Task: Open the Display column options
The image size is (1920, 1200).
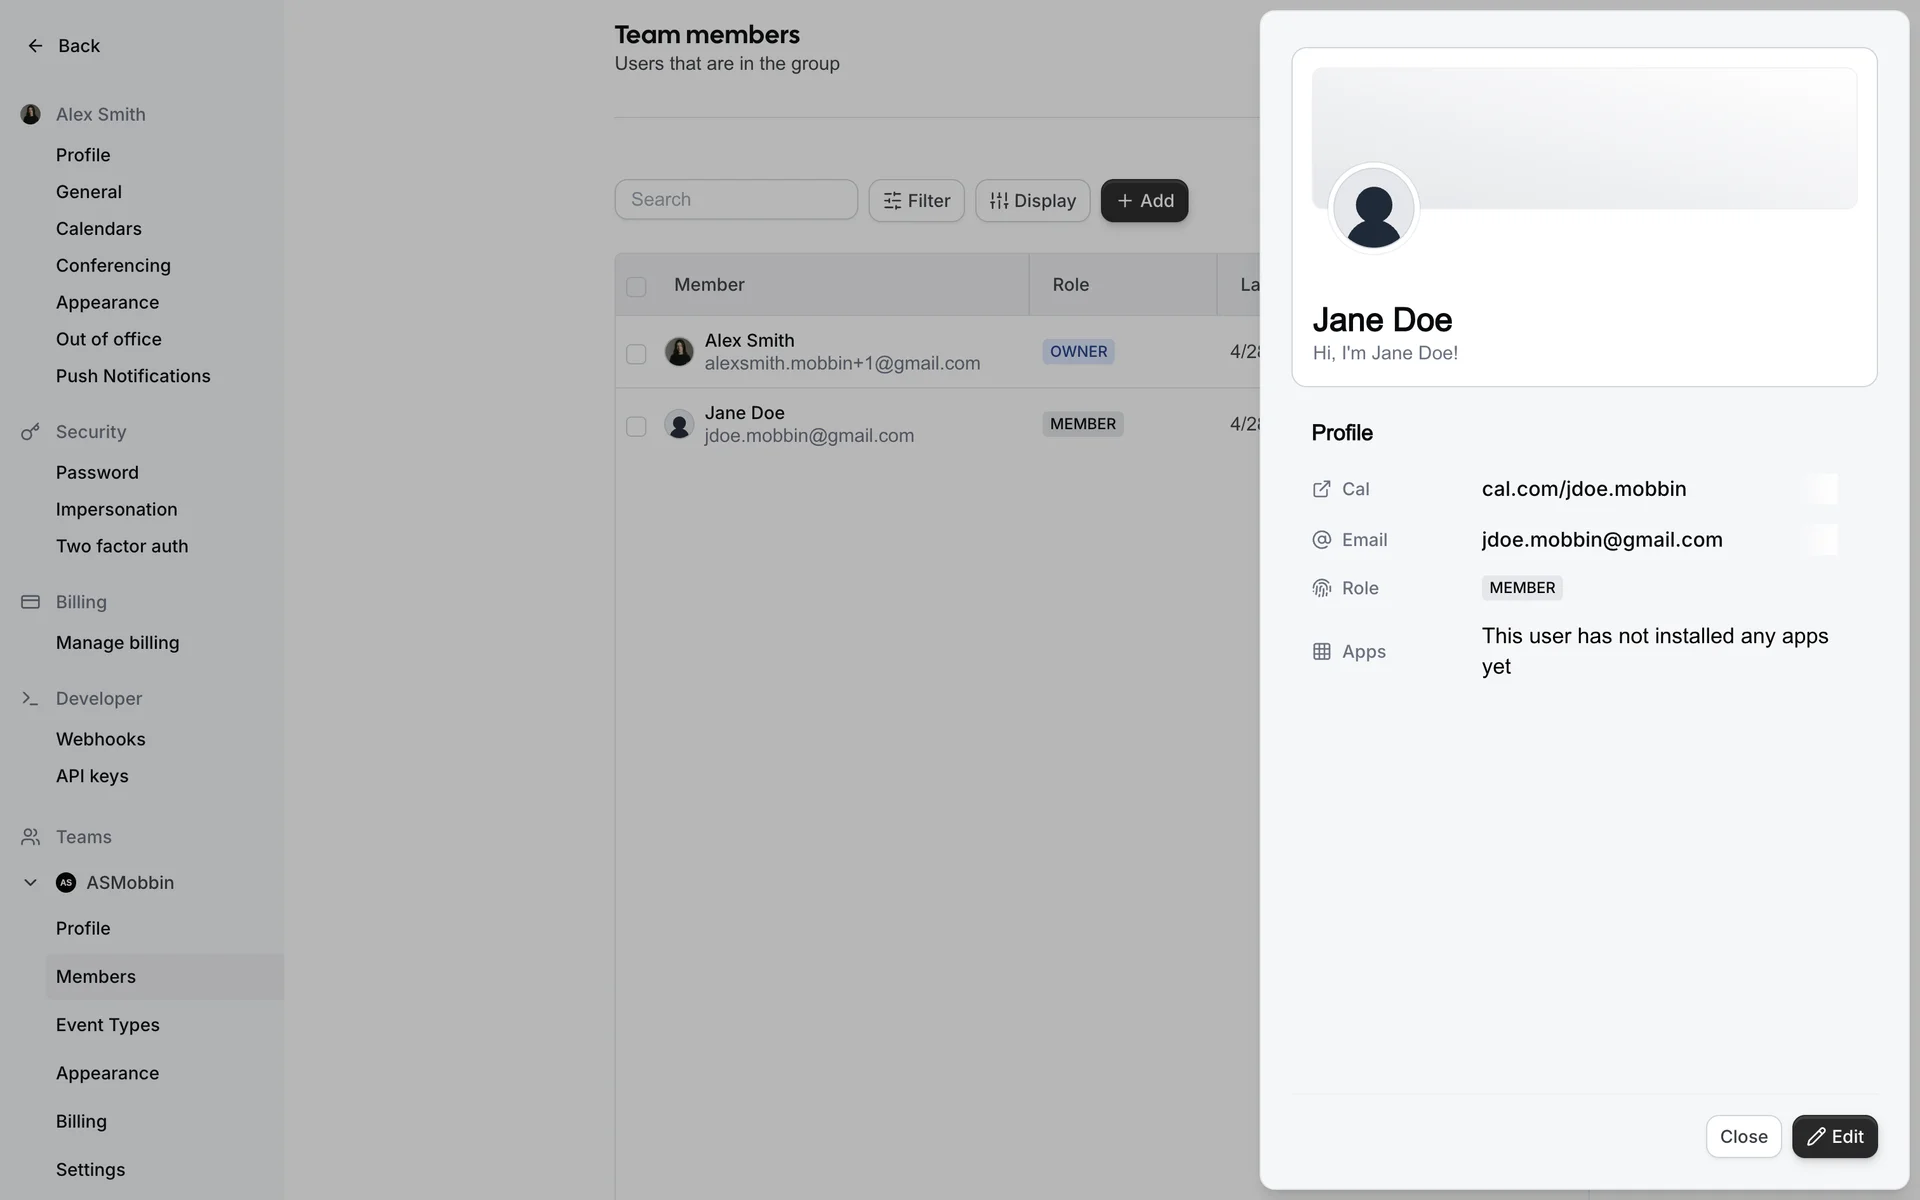Action: tap(1032, 201)
